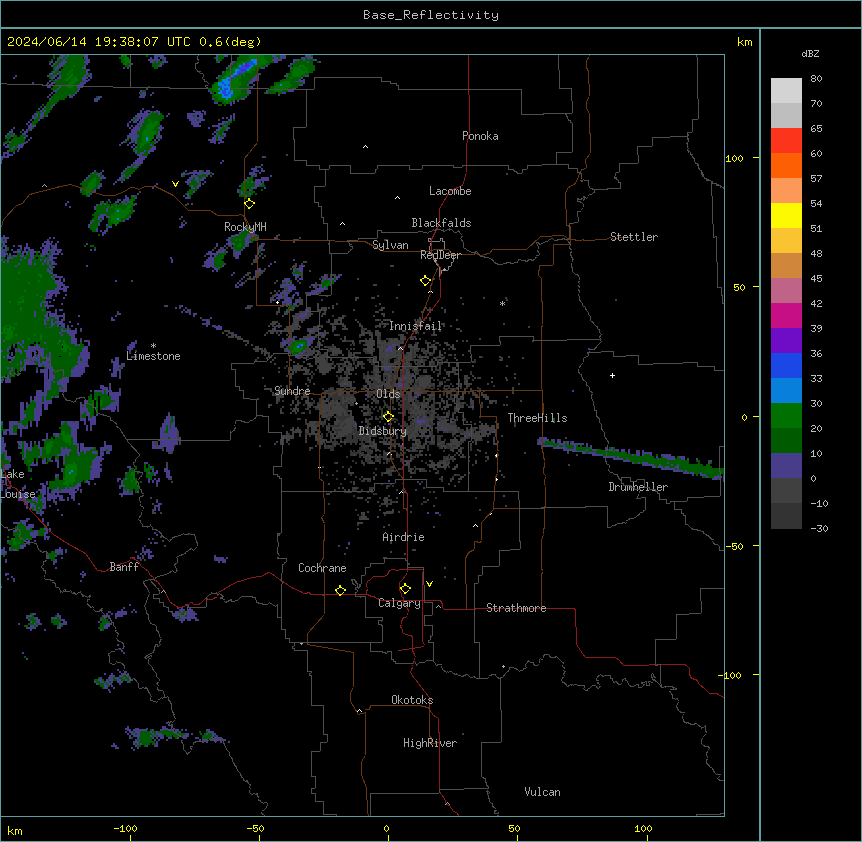Click the -100 km tick on bottom axis
This screenshot has height=842, width=862.
pos(126,828)
